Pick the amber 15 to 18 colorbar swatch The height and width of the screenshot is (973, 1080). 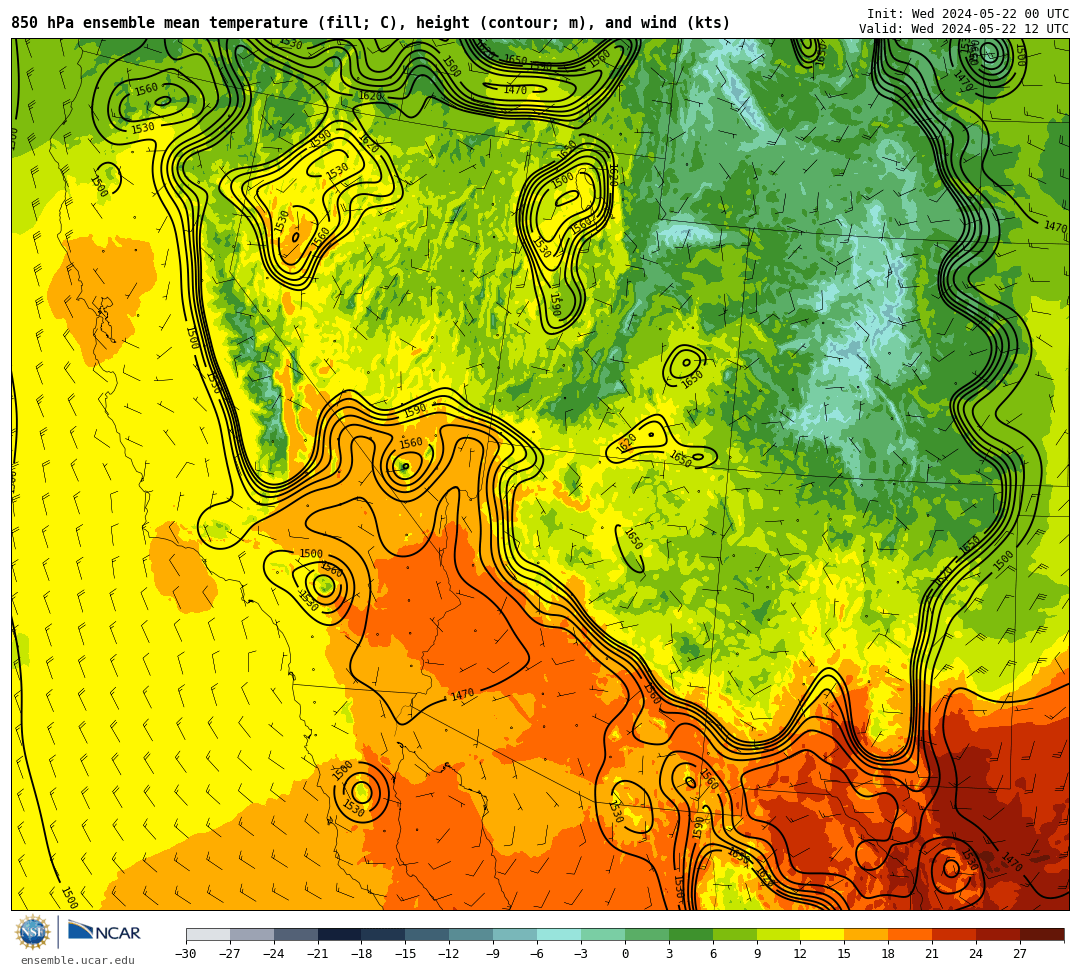(x=866, y=934)
